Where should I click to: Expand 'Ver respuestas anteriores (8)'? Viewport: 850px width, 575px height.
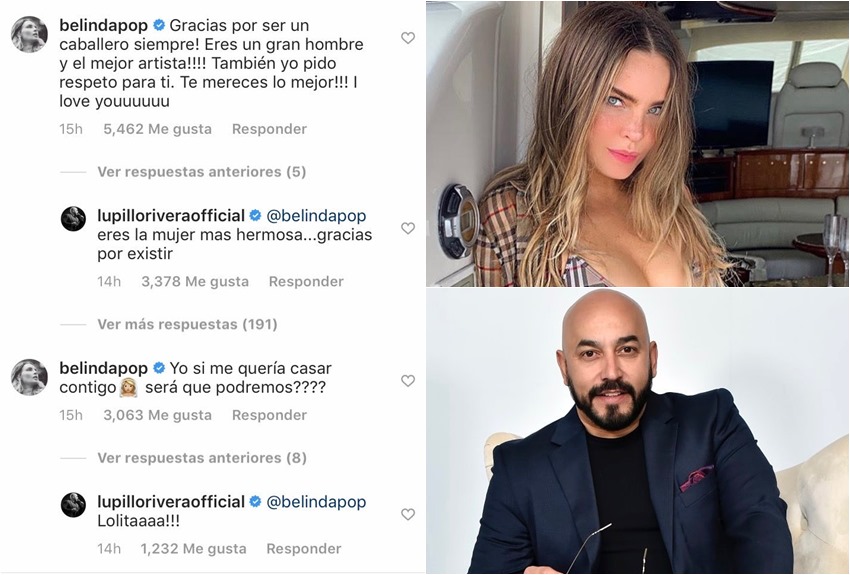tap(202, 458)
